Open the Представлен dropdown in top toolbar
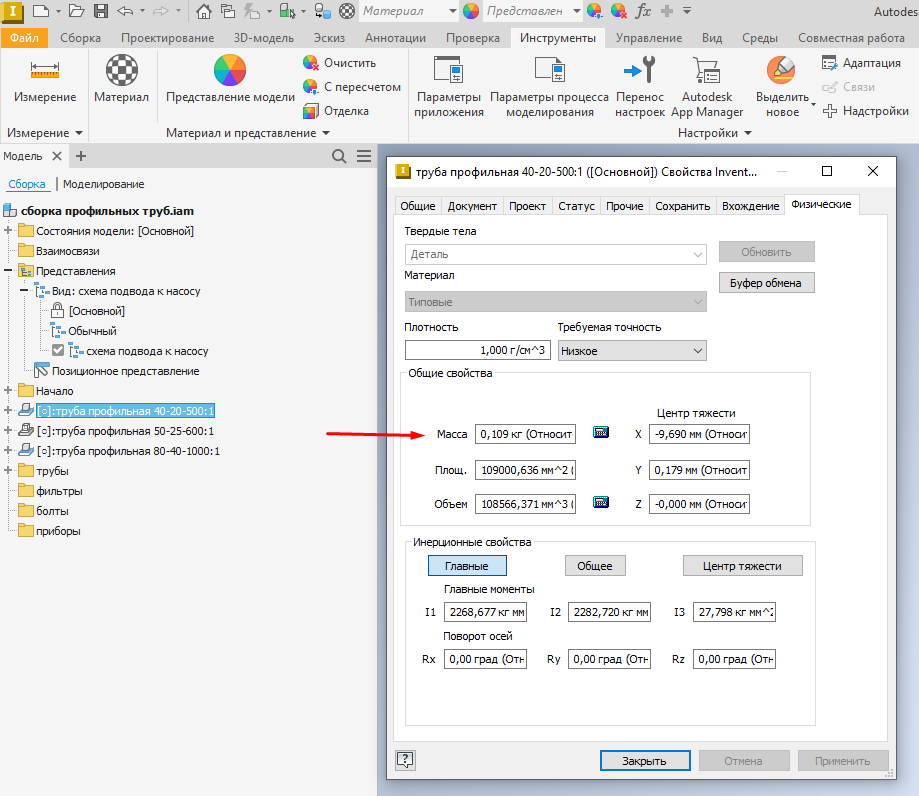This screenshot has width=919, height=796. (x=576, y=11)
